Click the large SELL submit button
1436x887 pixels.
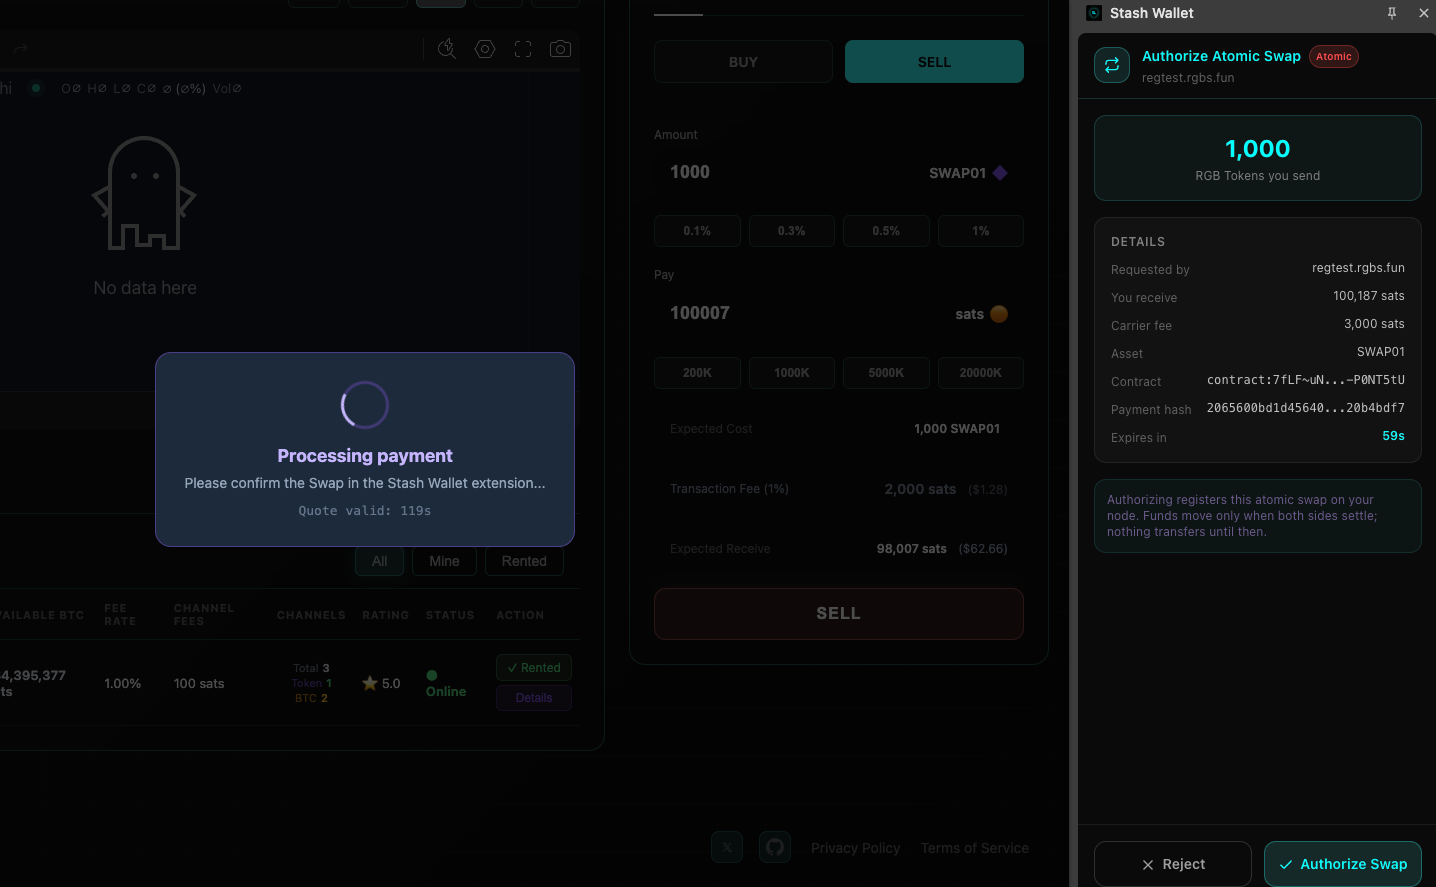click(x=839, y=614)
